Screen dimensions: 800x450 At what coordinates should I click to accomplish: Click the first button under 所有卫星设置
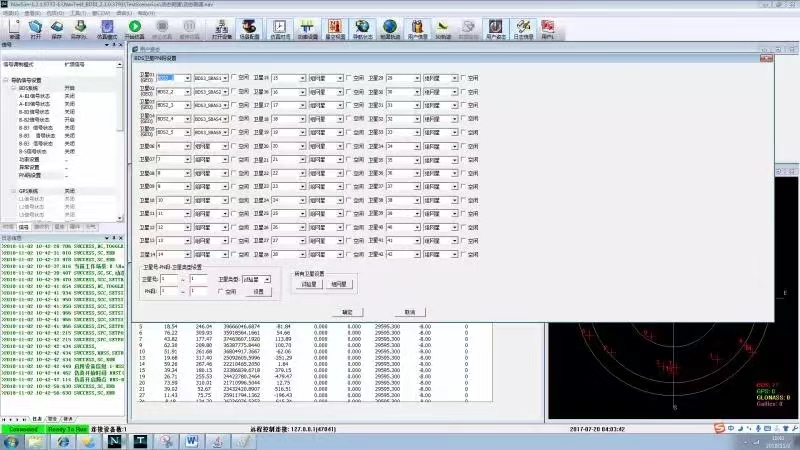point(309,284)
